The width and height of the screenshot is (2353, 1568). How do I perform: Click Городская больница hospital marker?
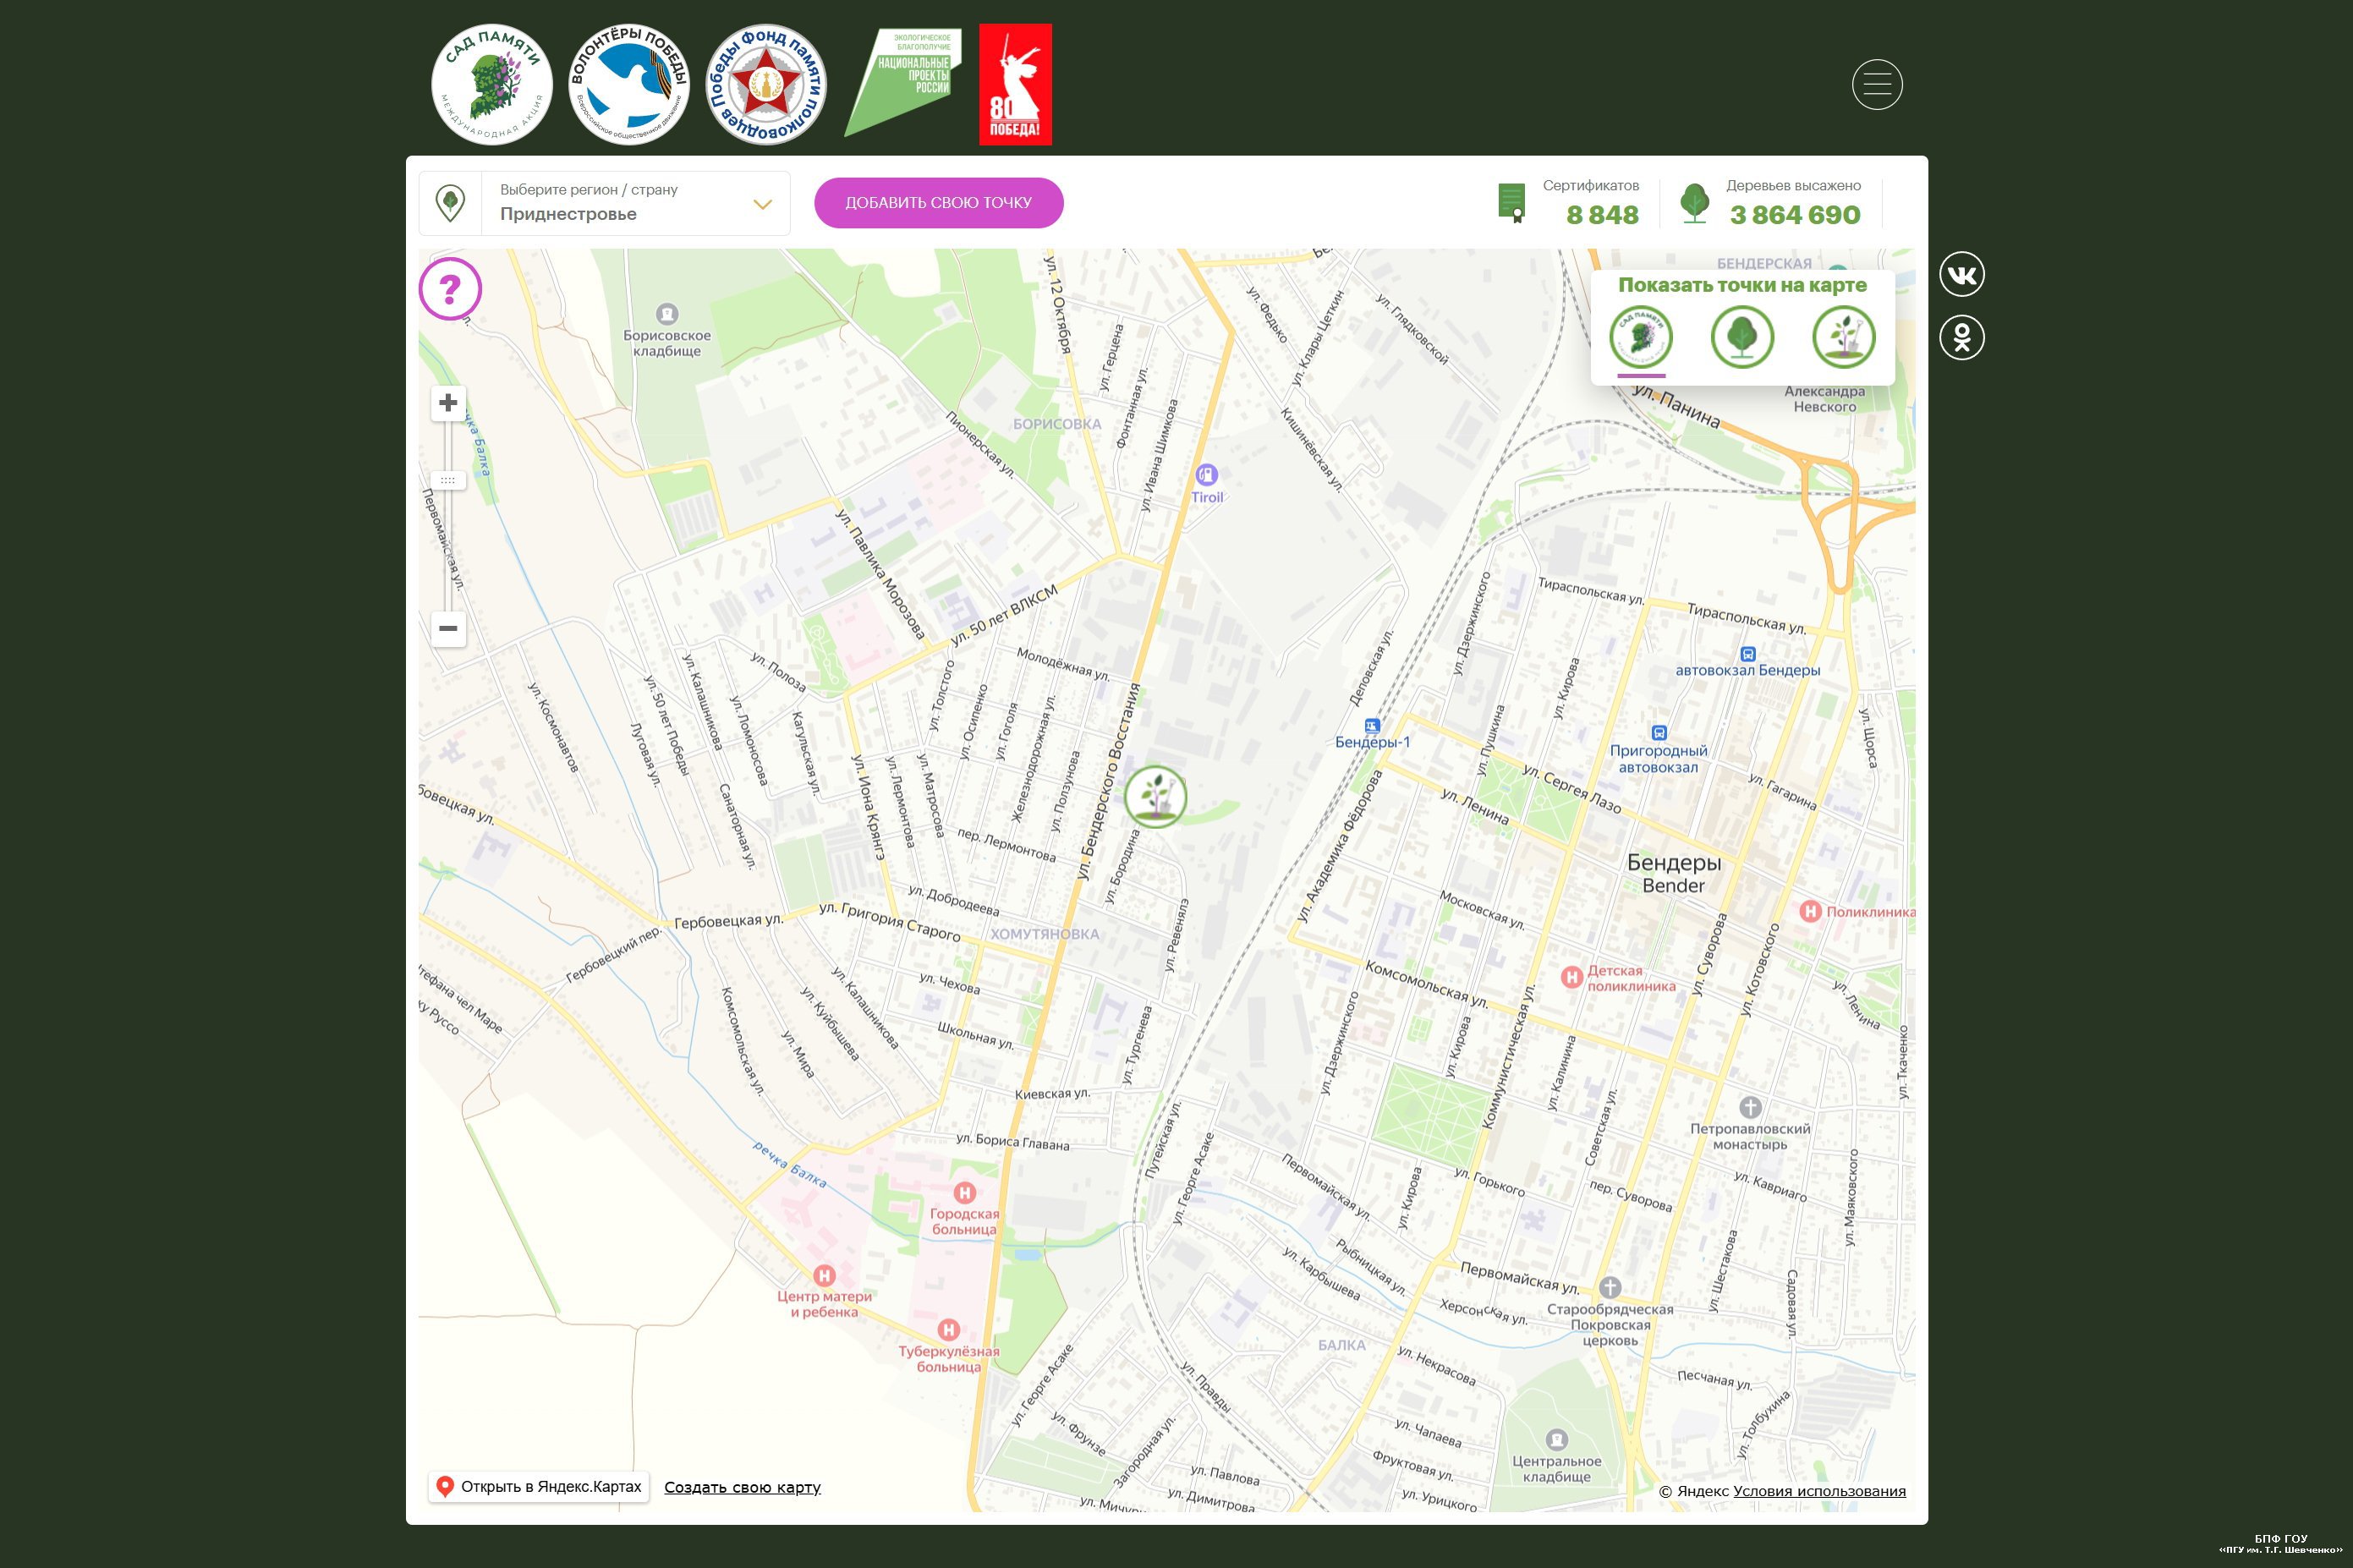(965, 1192)
